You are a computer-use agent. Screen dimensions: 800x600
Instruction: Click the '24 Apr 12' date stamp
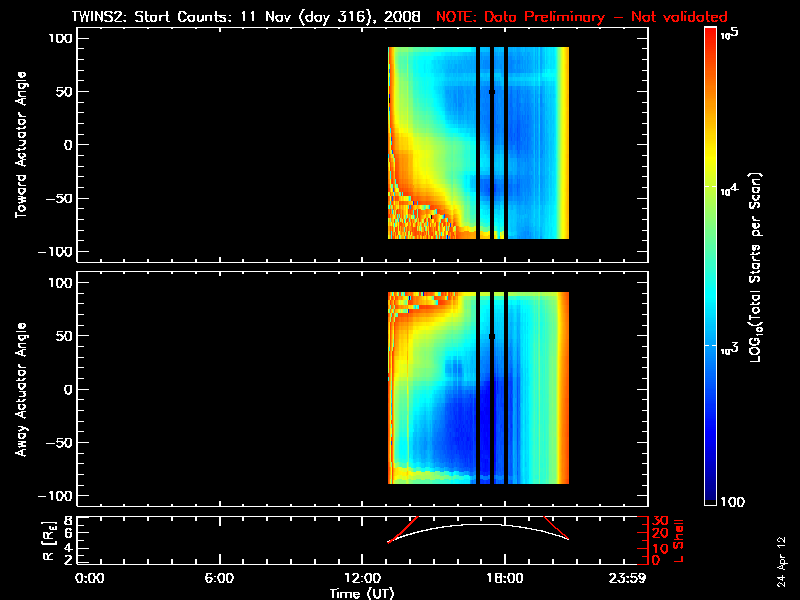point(781,562)
